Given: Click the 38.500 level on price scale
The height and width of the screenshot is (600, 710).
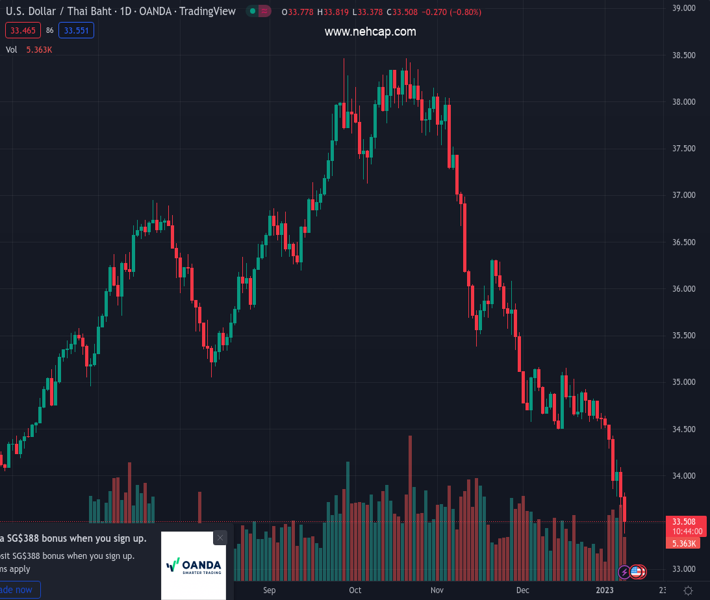Looking at the screenshot, I should coord(684,55).
